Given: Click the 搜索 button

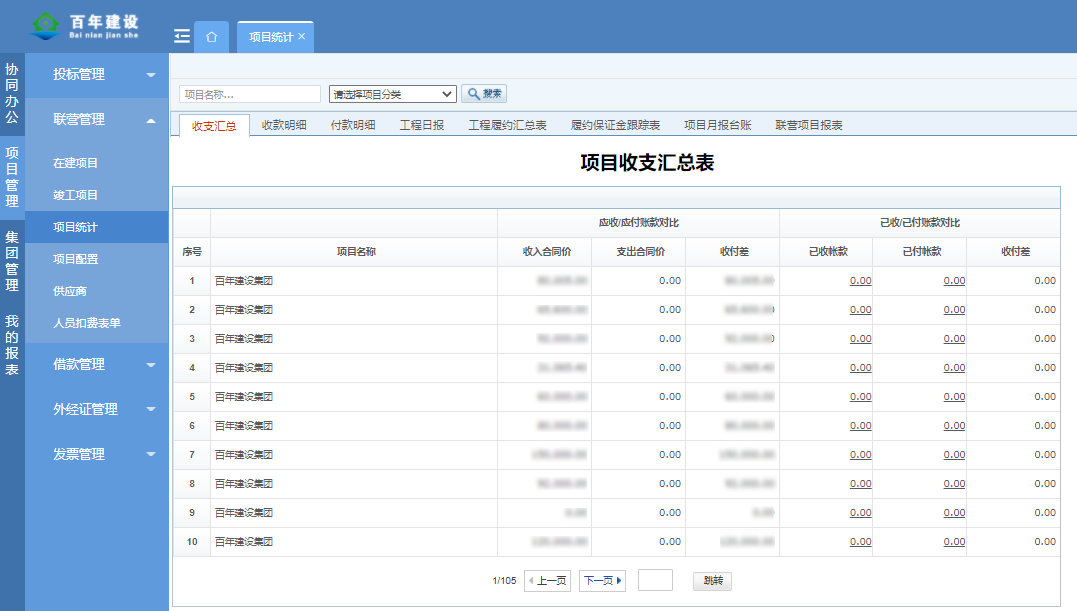Looking at the screenshot, I should pyautogui.click(x=484, y=93).
